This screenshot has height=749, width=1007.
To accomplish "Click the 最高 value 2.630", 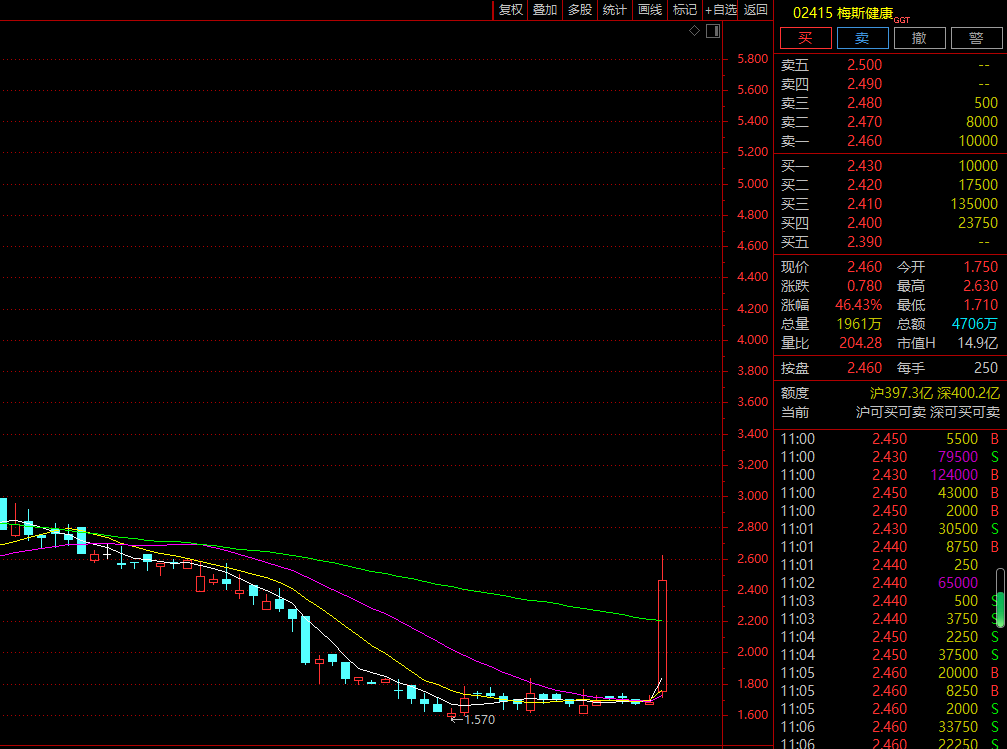I will coord(980,286).
